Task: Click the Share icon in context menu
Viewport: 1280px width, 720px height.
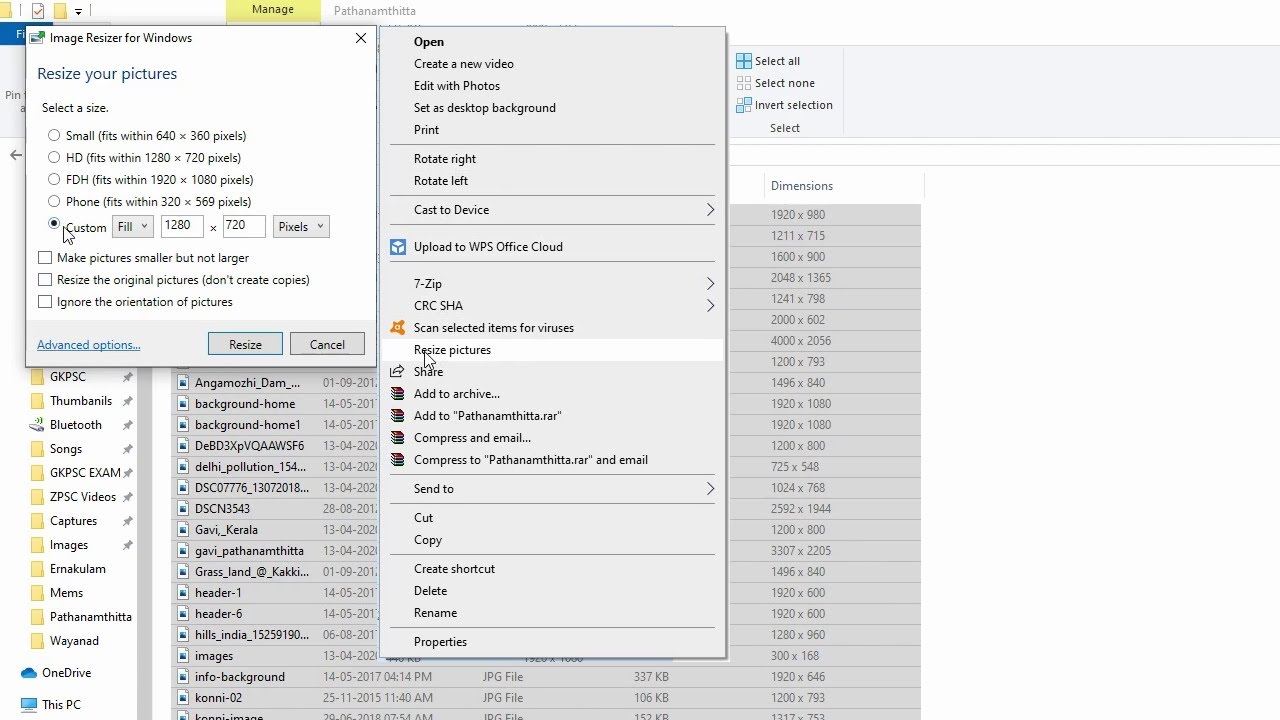Action: click(398, 371)
